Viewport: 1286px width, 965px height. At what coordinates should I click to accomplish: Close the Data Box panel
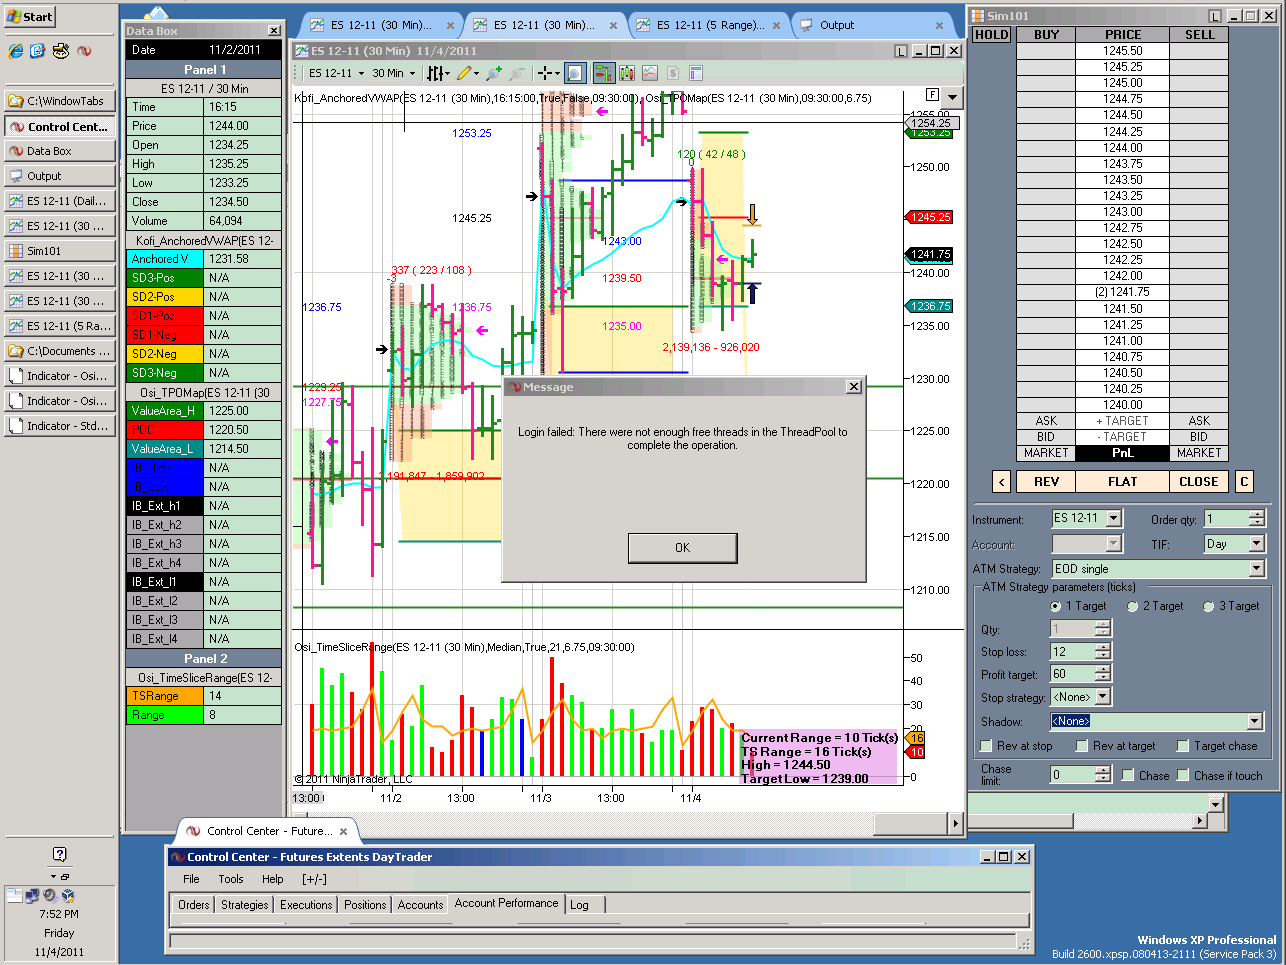tap(274, 31)
